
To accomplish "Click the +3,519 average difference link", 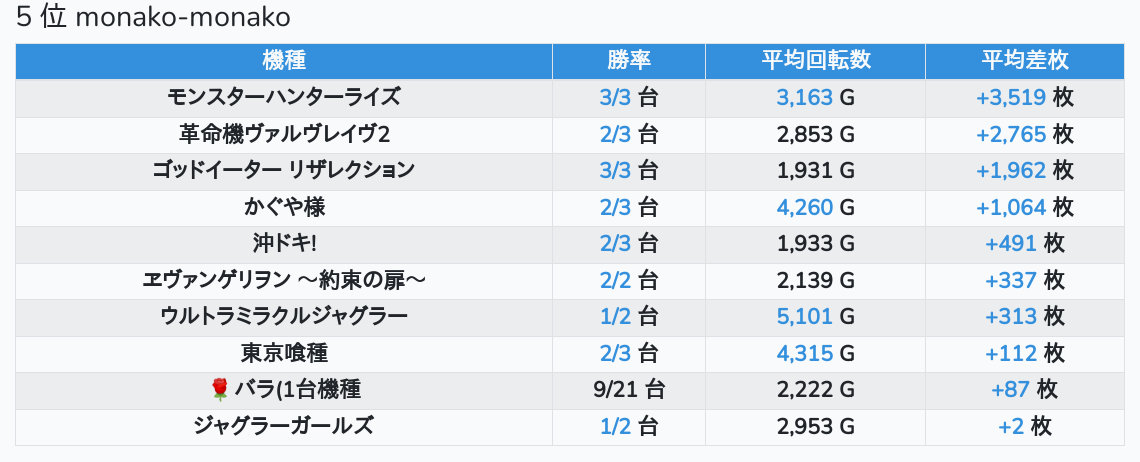I will click(1011, 97).
